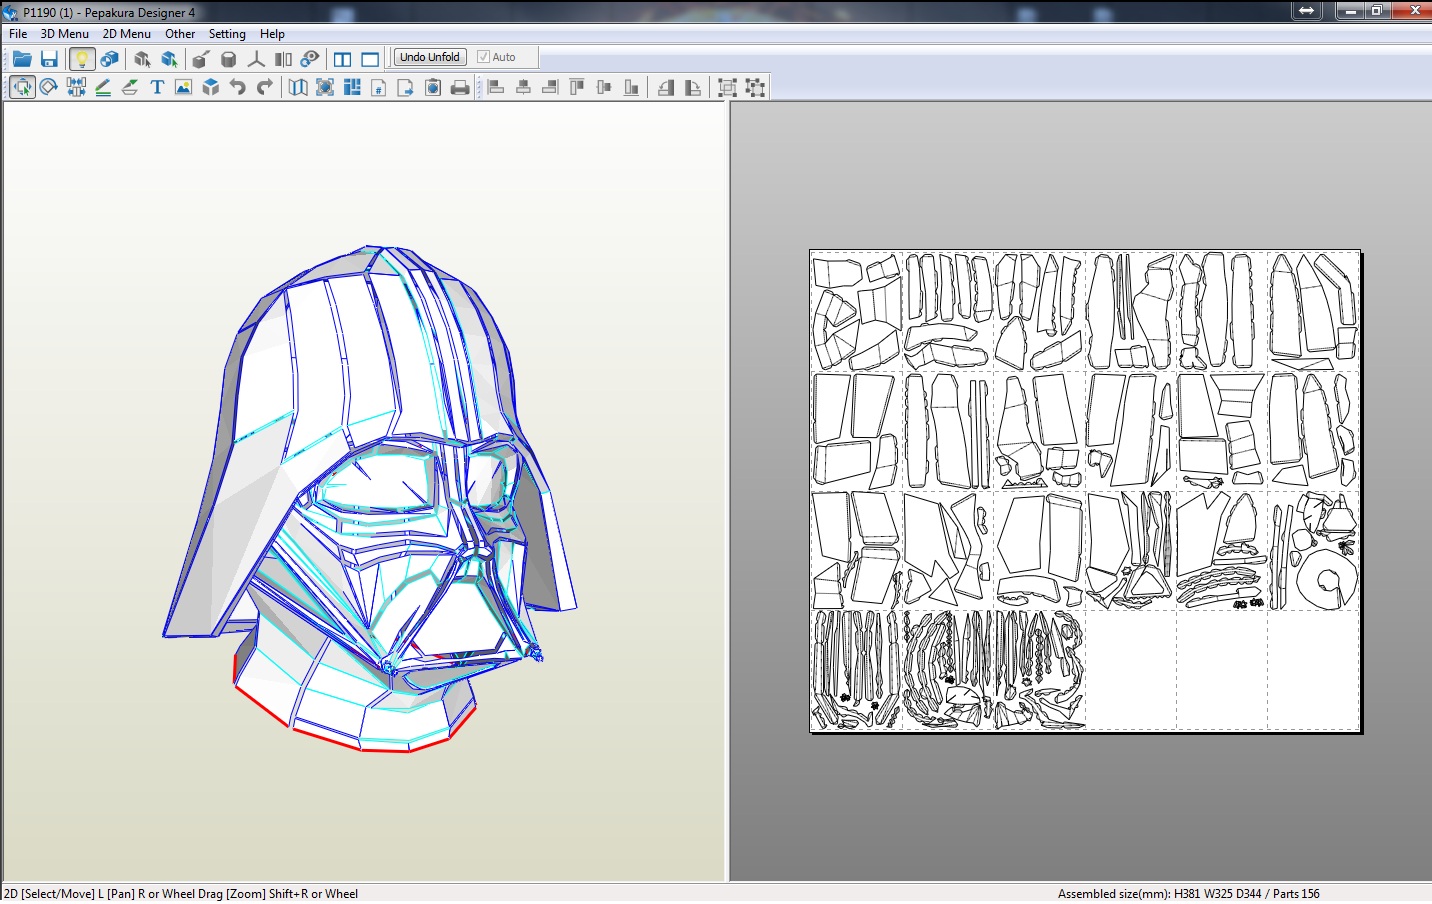This screenshot has height=904, width=1432.
Task: Click the Print icon
Action: click(x=459, y=87)
